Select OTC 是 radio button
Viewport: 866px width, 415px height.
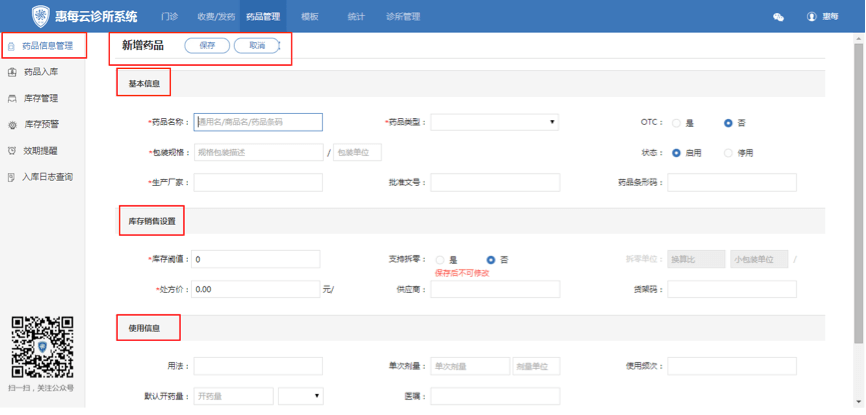[676, 123]
